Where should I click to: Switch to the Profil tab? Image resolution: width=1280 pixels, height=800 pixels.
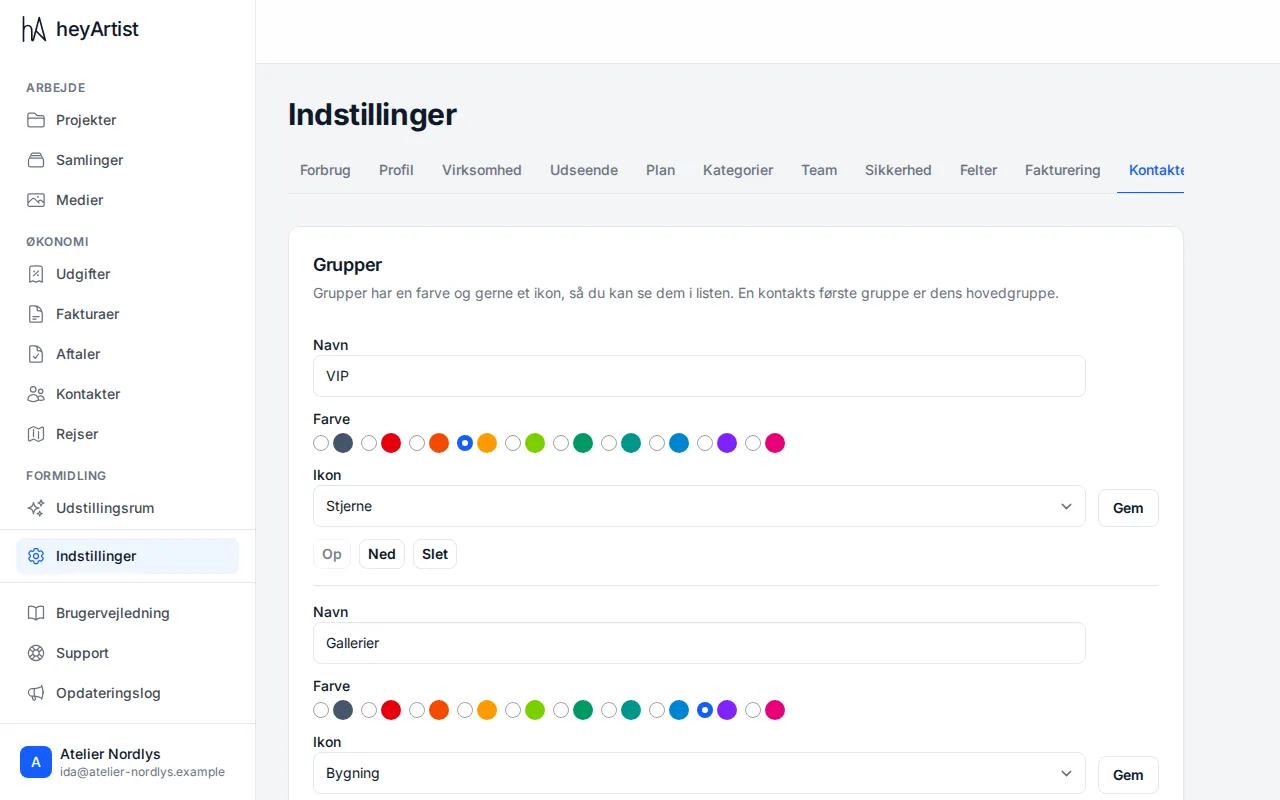coord(396,170)
